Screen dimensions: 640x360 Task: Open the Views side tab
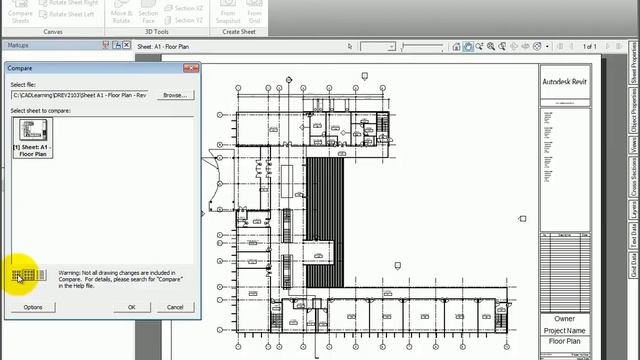633,145
